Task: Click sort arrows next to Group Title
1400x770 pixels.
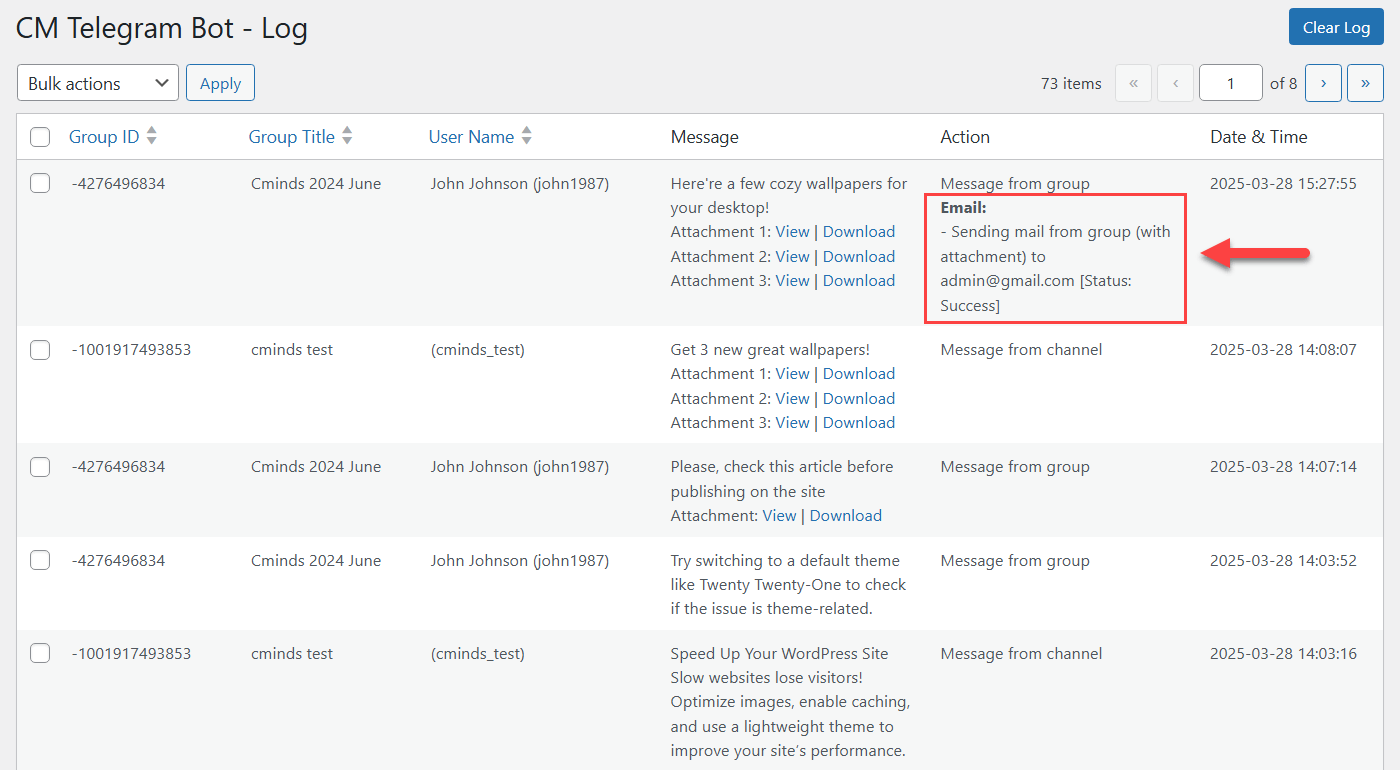Action: 347,137
